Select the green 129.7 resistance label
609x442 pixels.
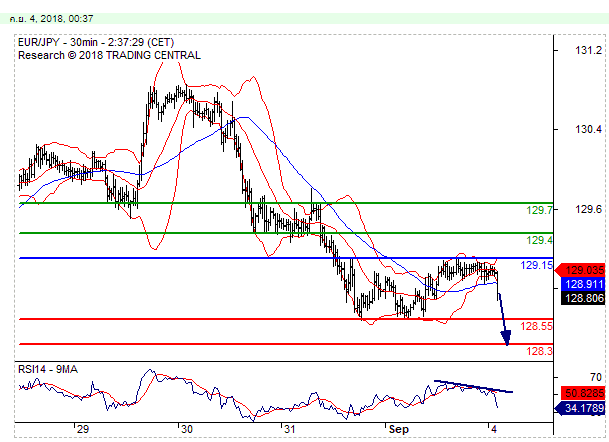(x=539, y=211)
